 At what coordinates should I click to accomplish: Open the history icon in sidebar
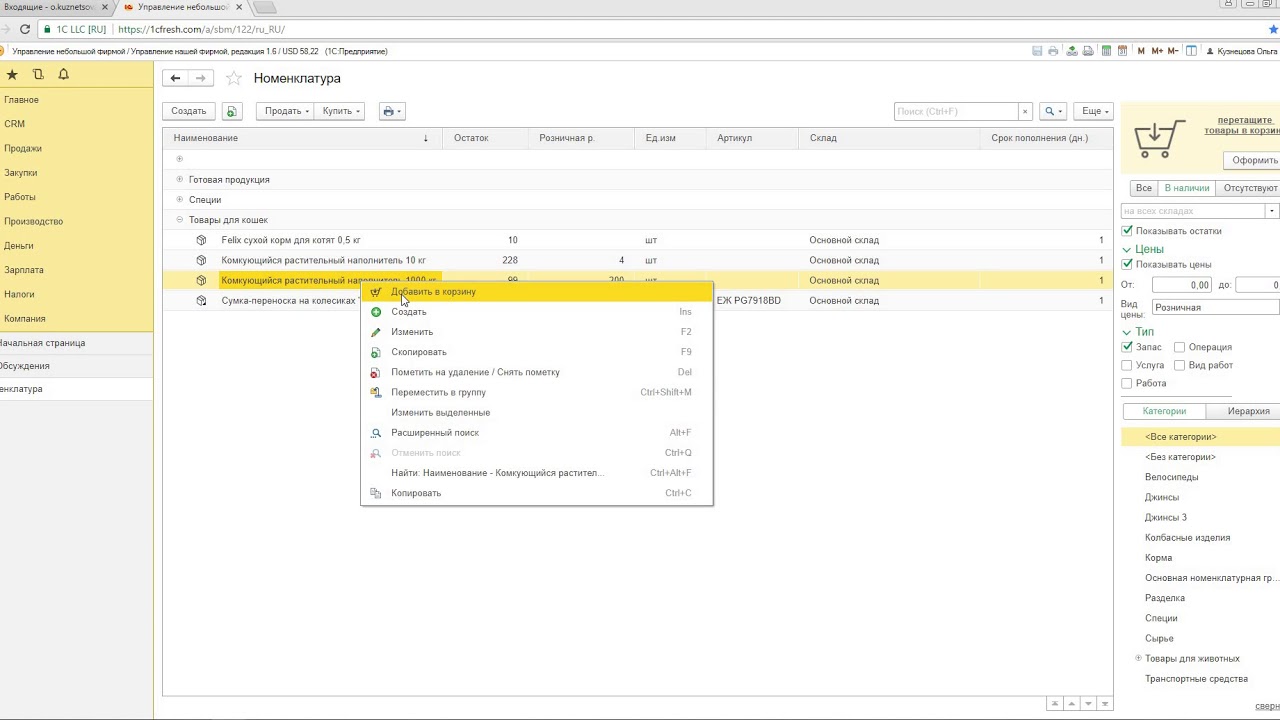coord(38,75)
